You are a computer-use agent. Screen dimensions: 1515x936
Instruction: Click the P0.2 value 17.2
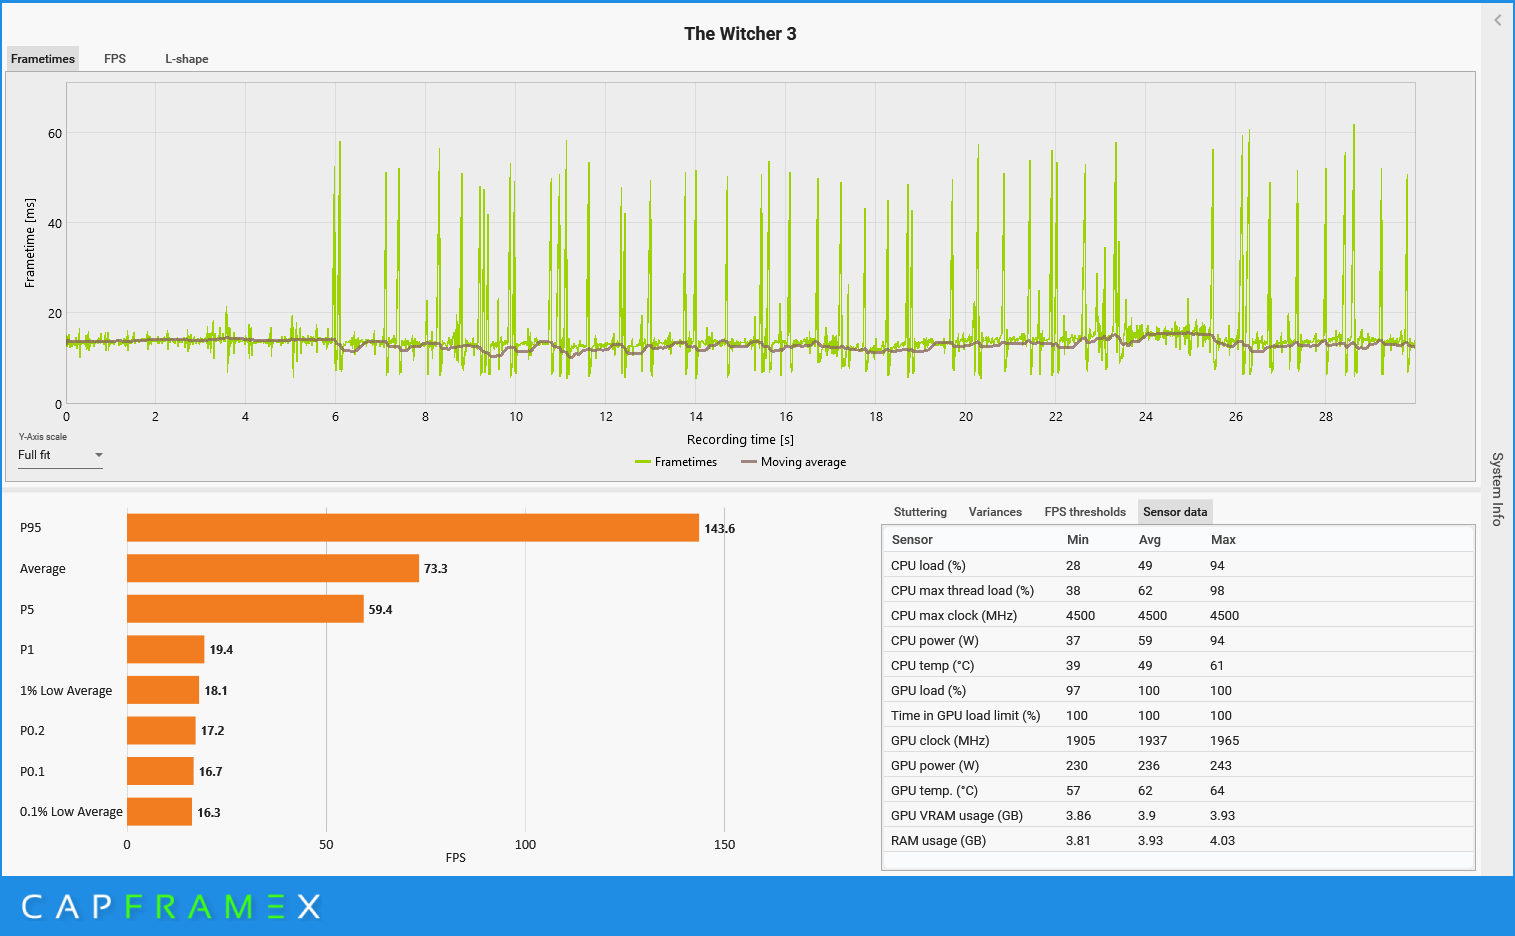(x=212, y=731)
